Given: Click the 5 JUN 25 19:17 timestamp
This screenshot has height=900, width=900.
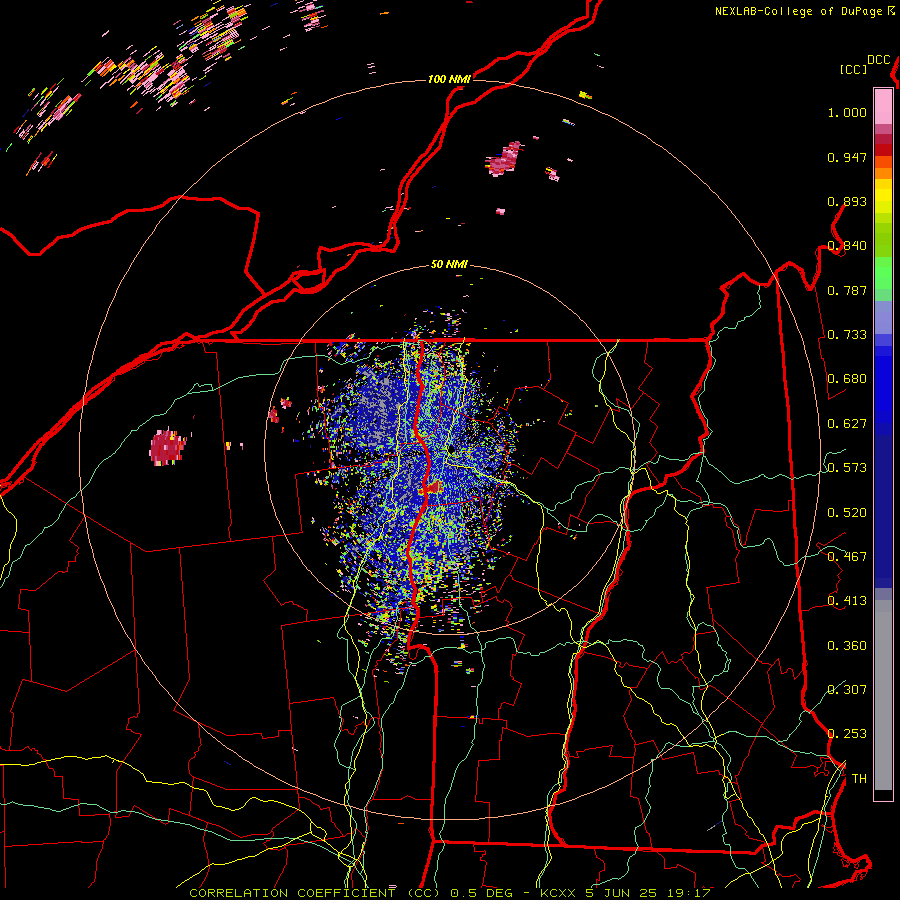Looking at the screenshot, I should [x=648, y=893].
